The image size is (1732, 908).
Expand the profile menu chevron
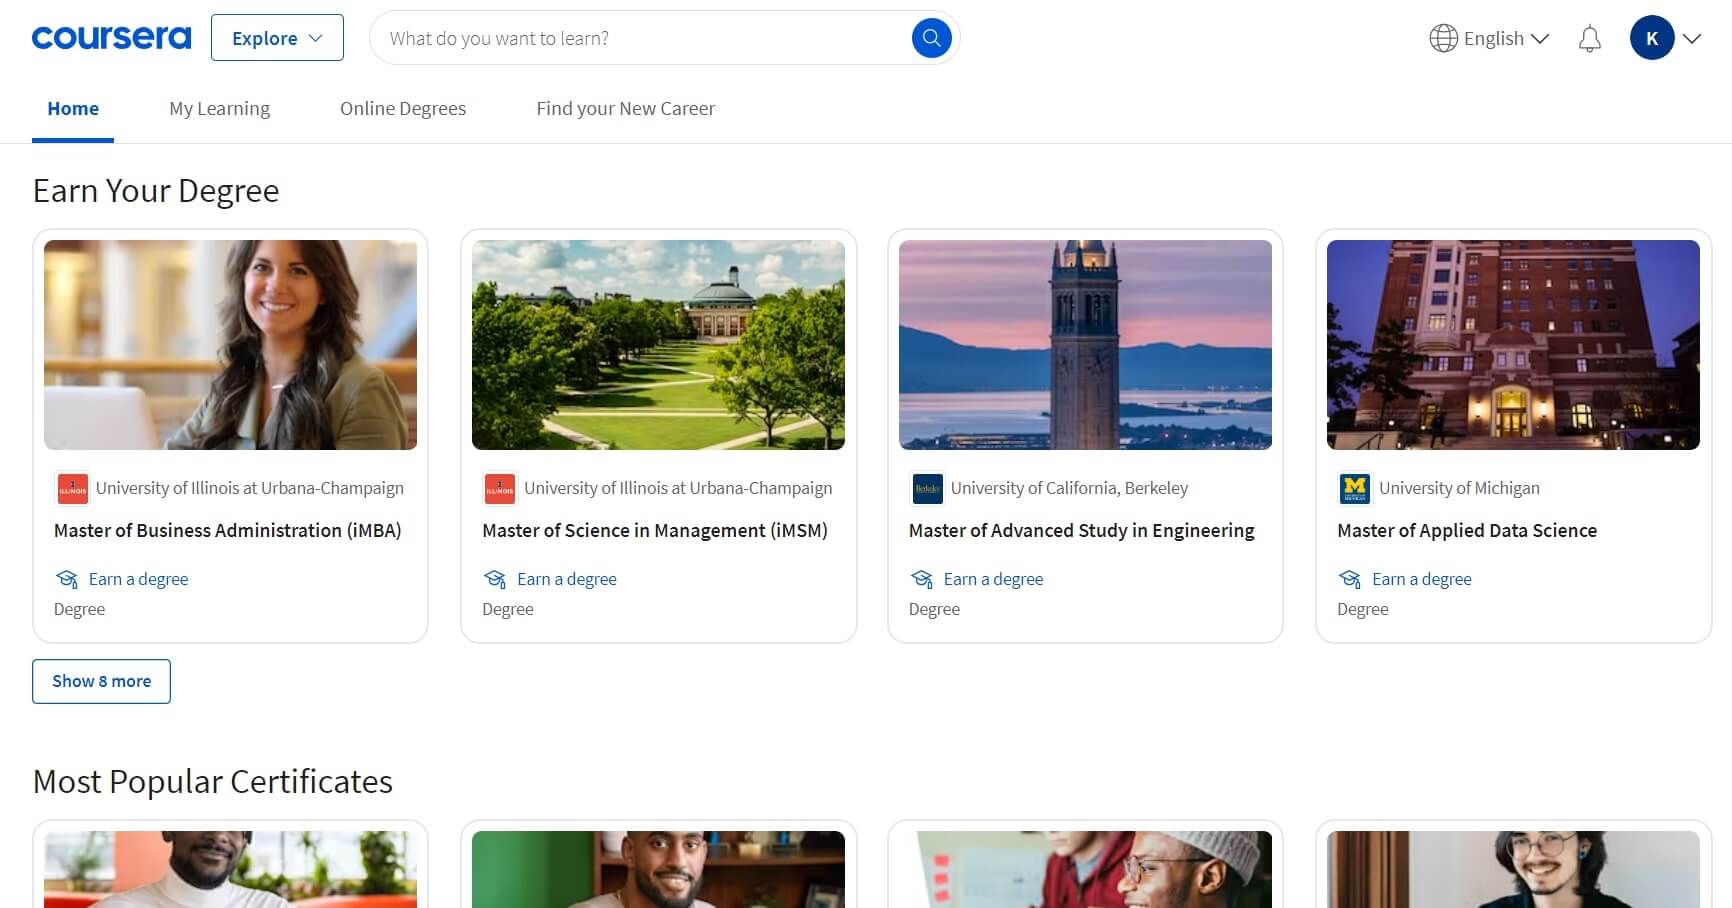click(1692, 39)
